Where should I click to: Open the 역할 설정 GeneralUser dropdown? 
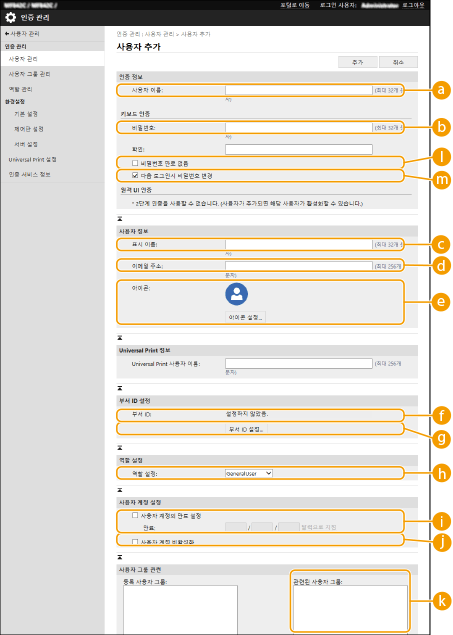pyautogui.click(x=249, y=473)
